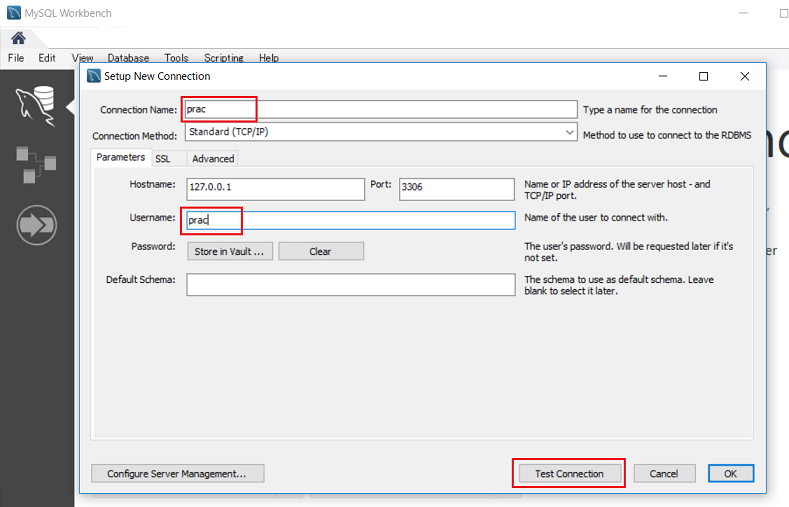This screenshot has height=507, width=789.
Task: Click the 'Password:' label
Action: point(153,246)
